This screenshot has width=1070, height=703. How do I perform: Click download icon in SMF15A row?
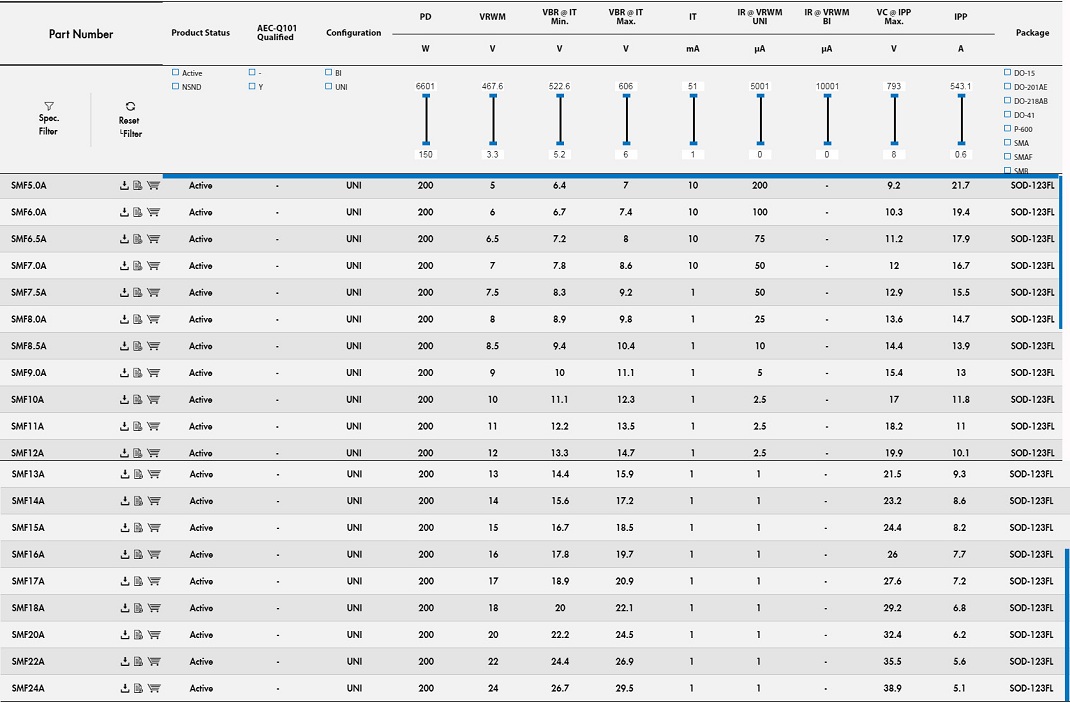[124, 528]
